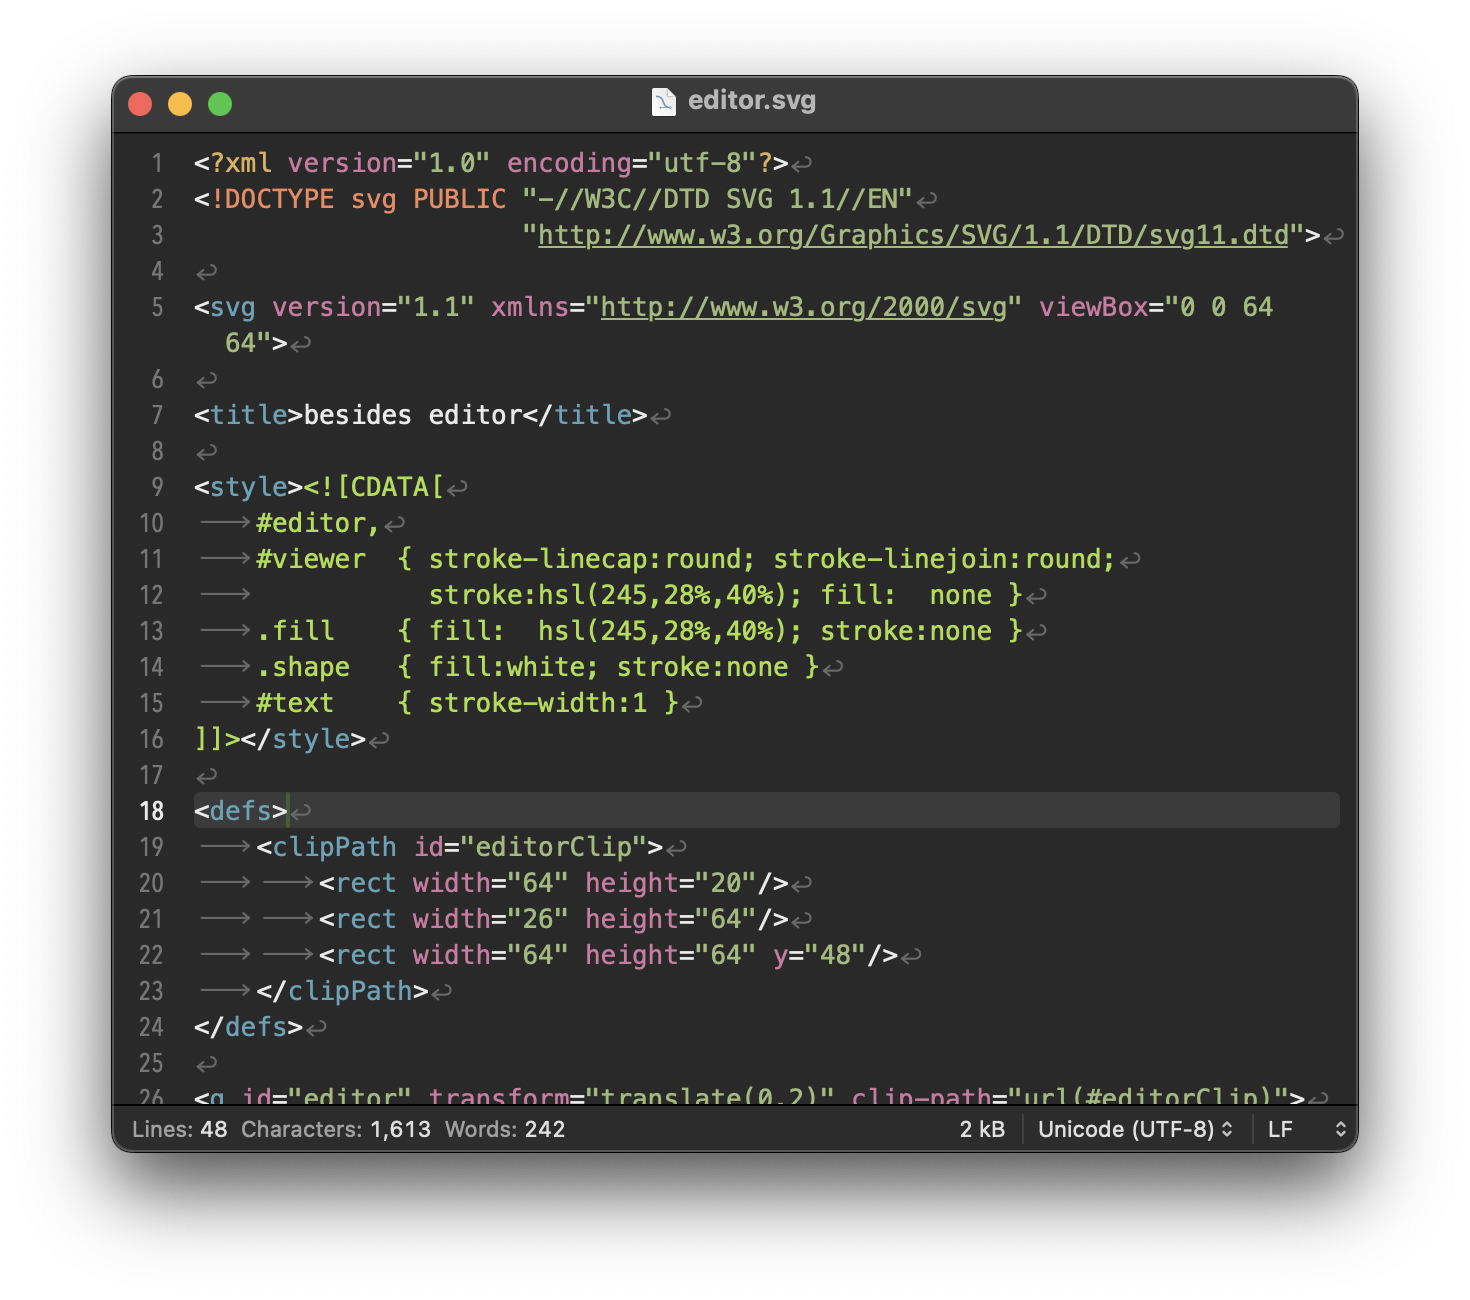Click the rect element on line 22
Image resolution: width=1470 pixels, height=1300 pixels.
(364, 955)
